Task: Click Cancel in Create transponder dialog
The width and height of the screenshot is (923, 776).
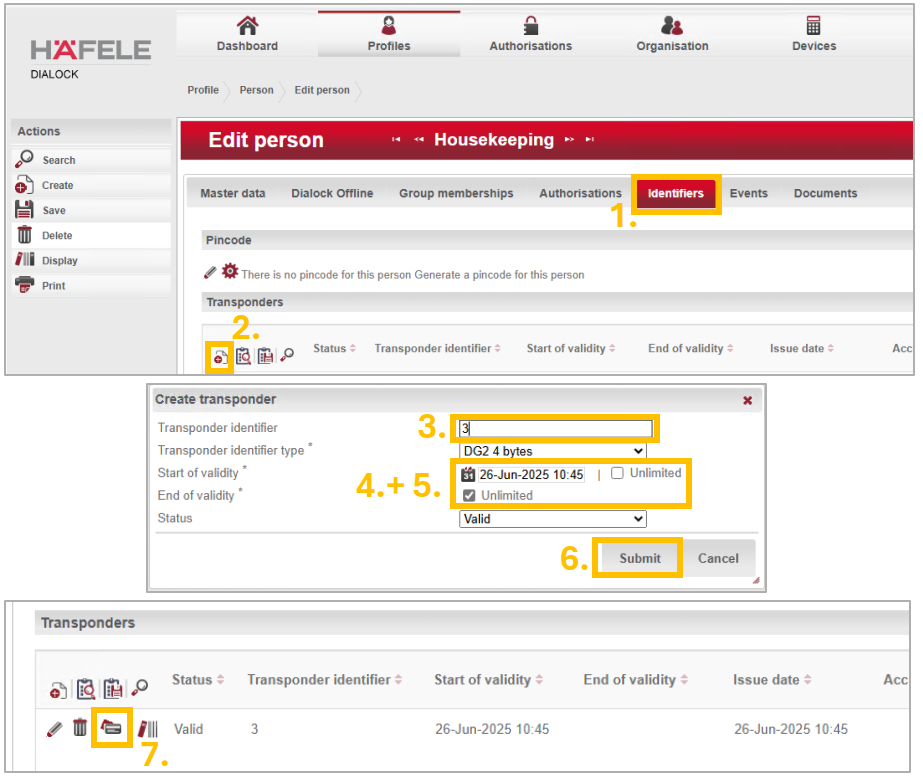Action: point(718,558)
